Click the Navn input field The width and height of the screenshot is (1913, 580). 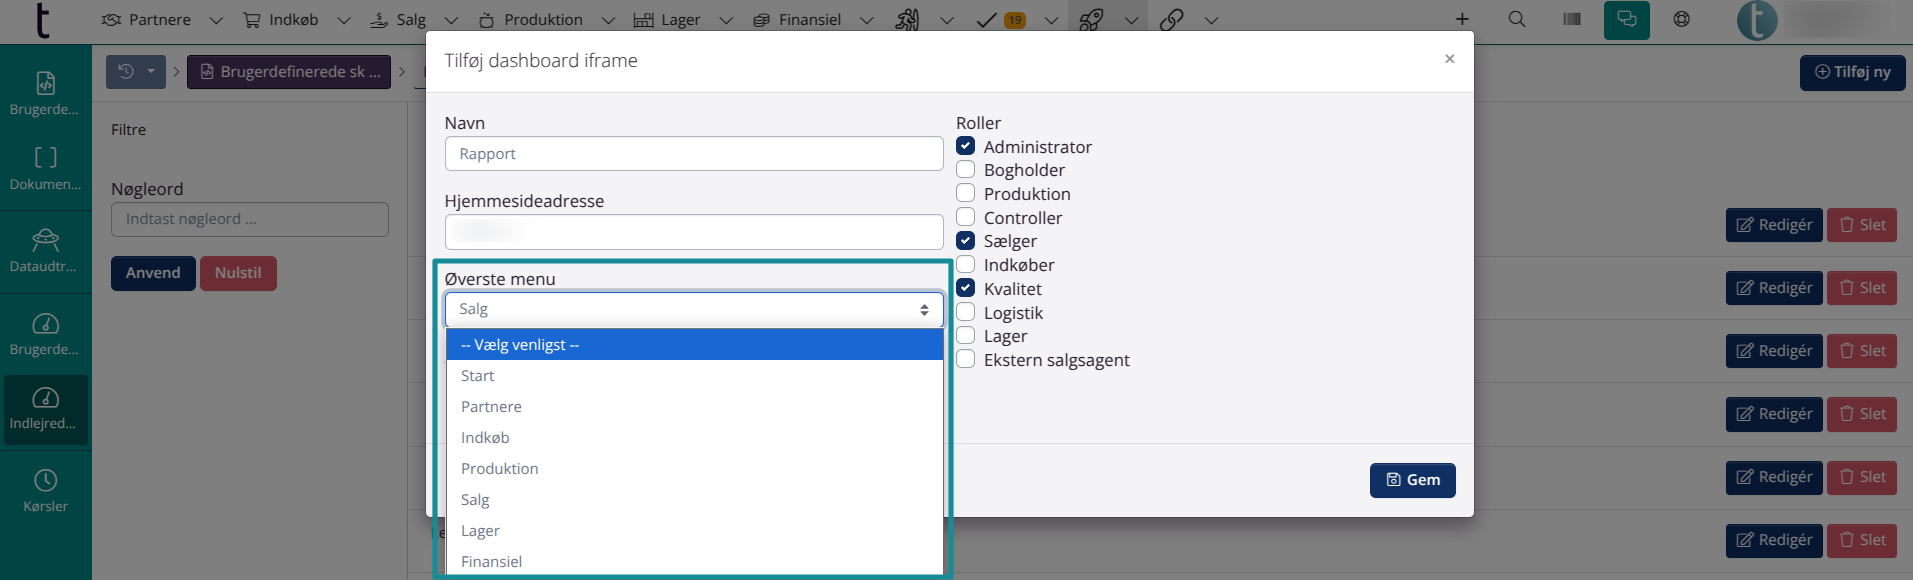(x=693, y=154)
